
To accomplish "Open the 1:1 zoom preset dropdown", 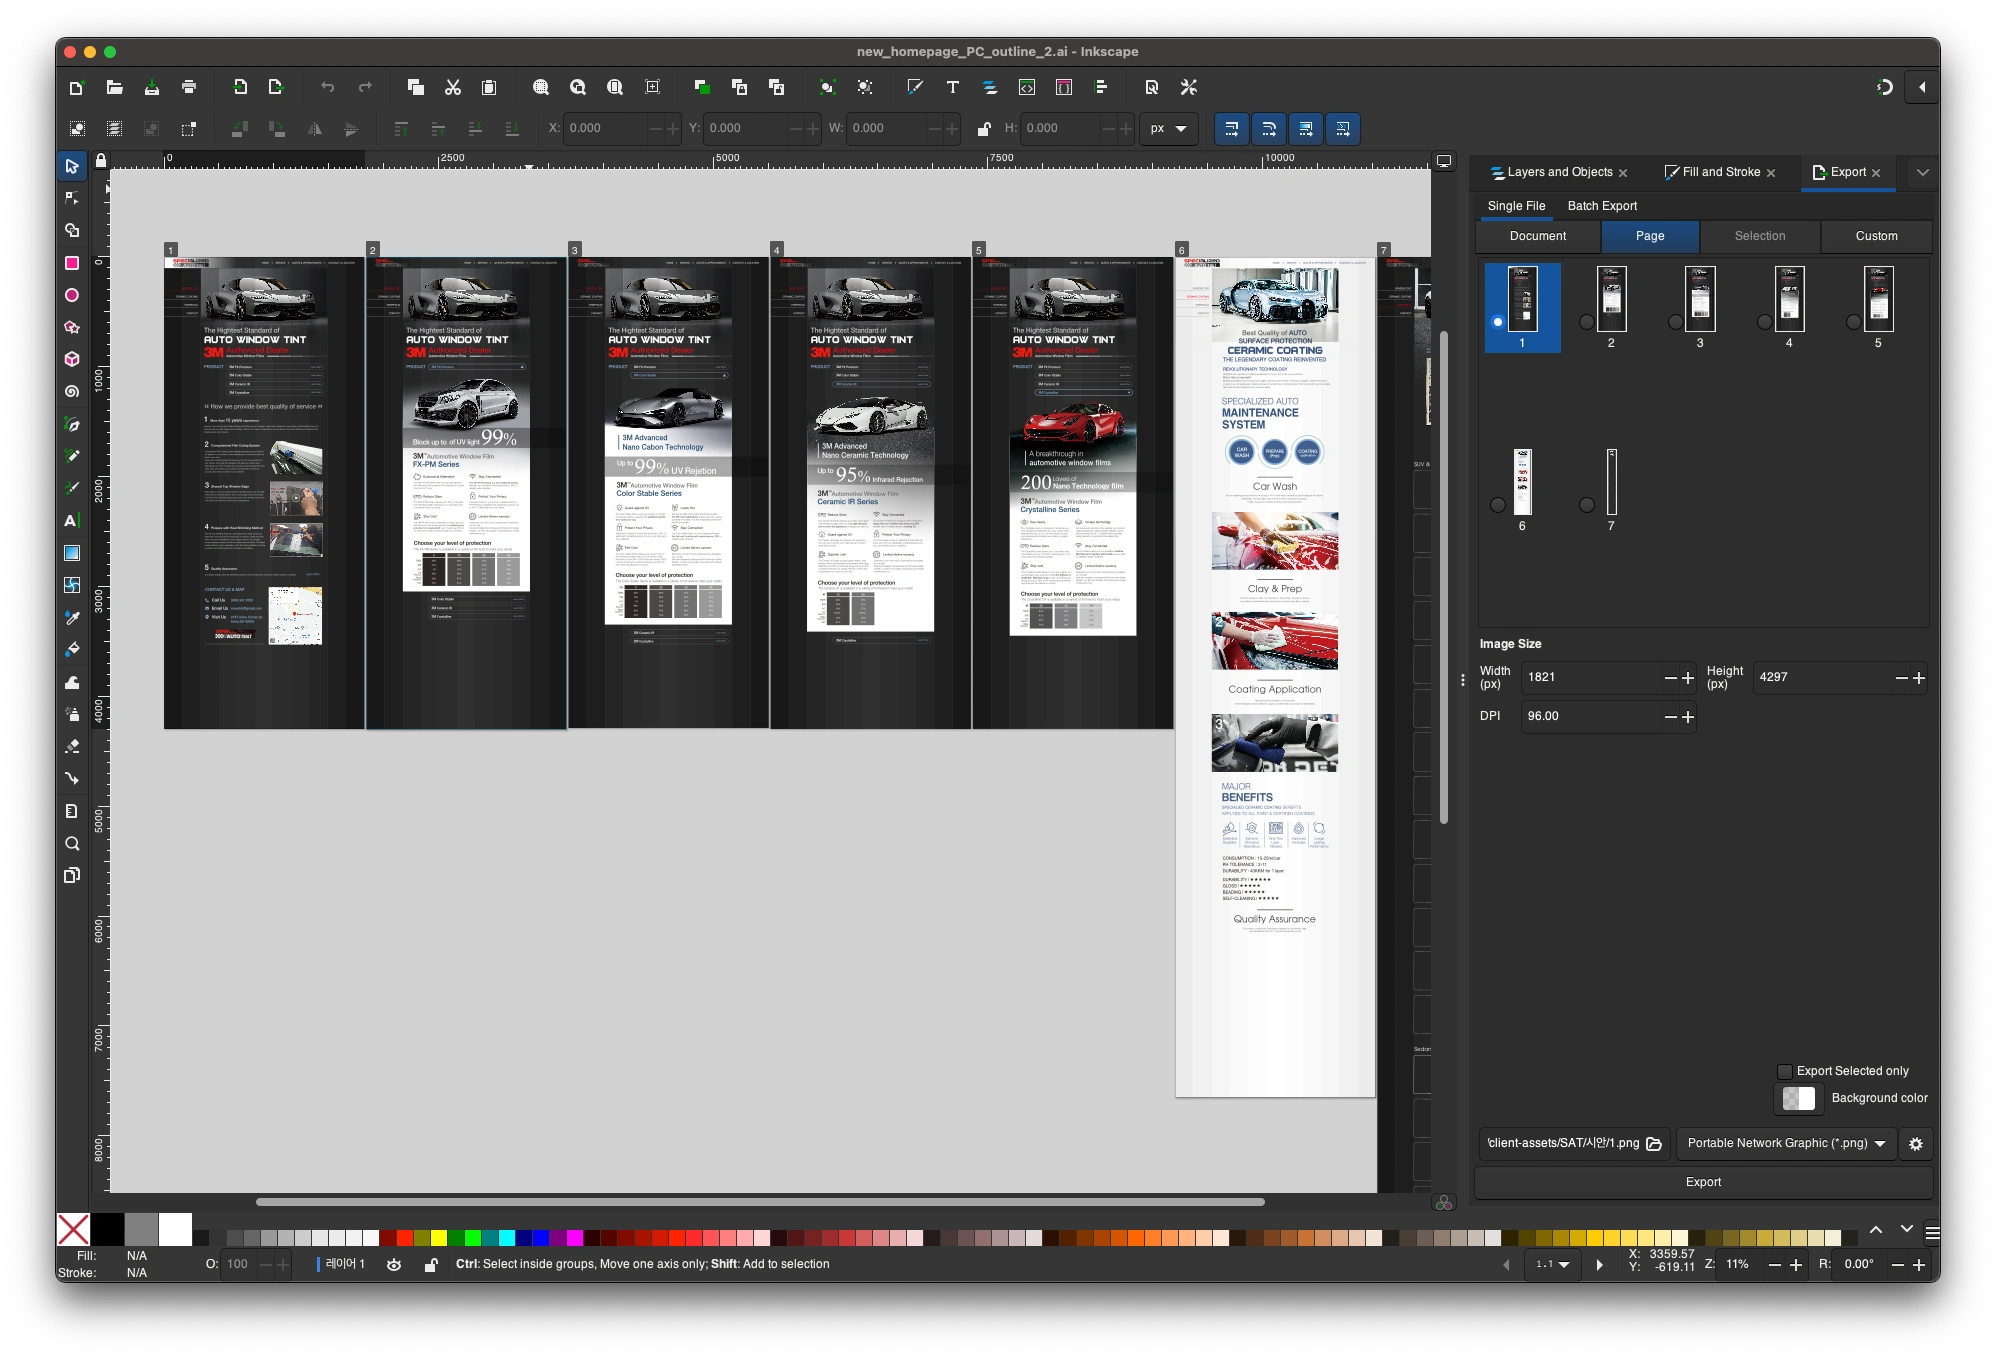I will [1553, 1264].
